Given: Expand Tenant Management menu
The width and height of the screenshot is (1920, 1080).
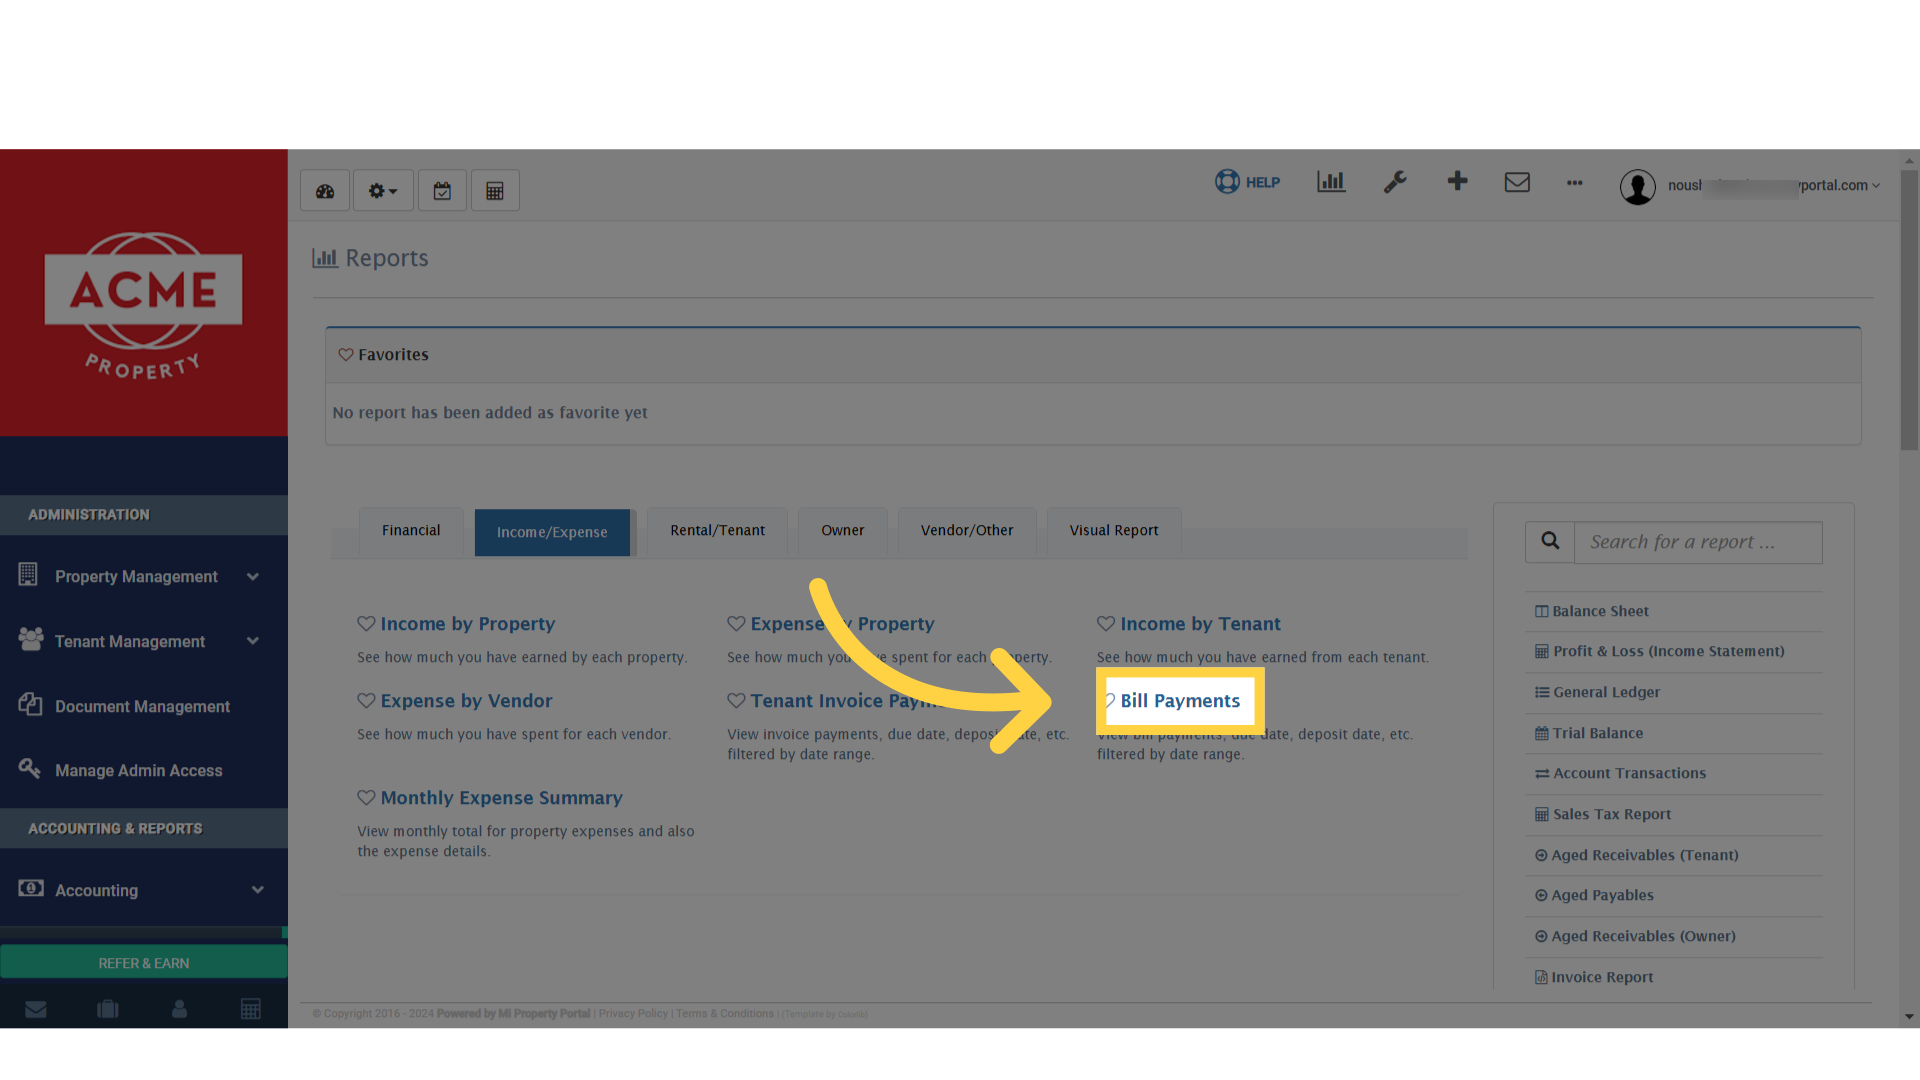Looking at the screenshot, I should (144, 642).
